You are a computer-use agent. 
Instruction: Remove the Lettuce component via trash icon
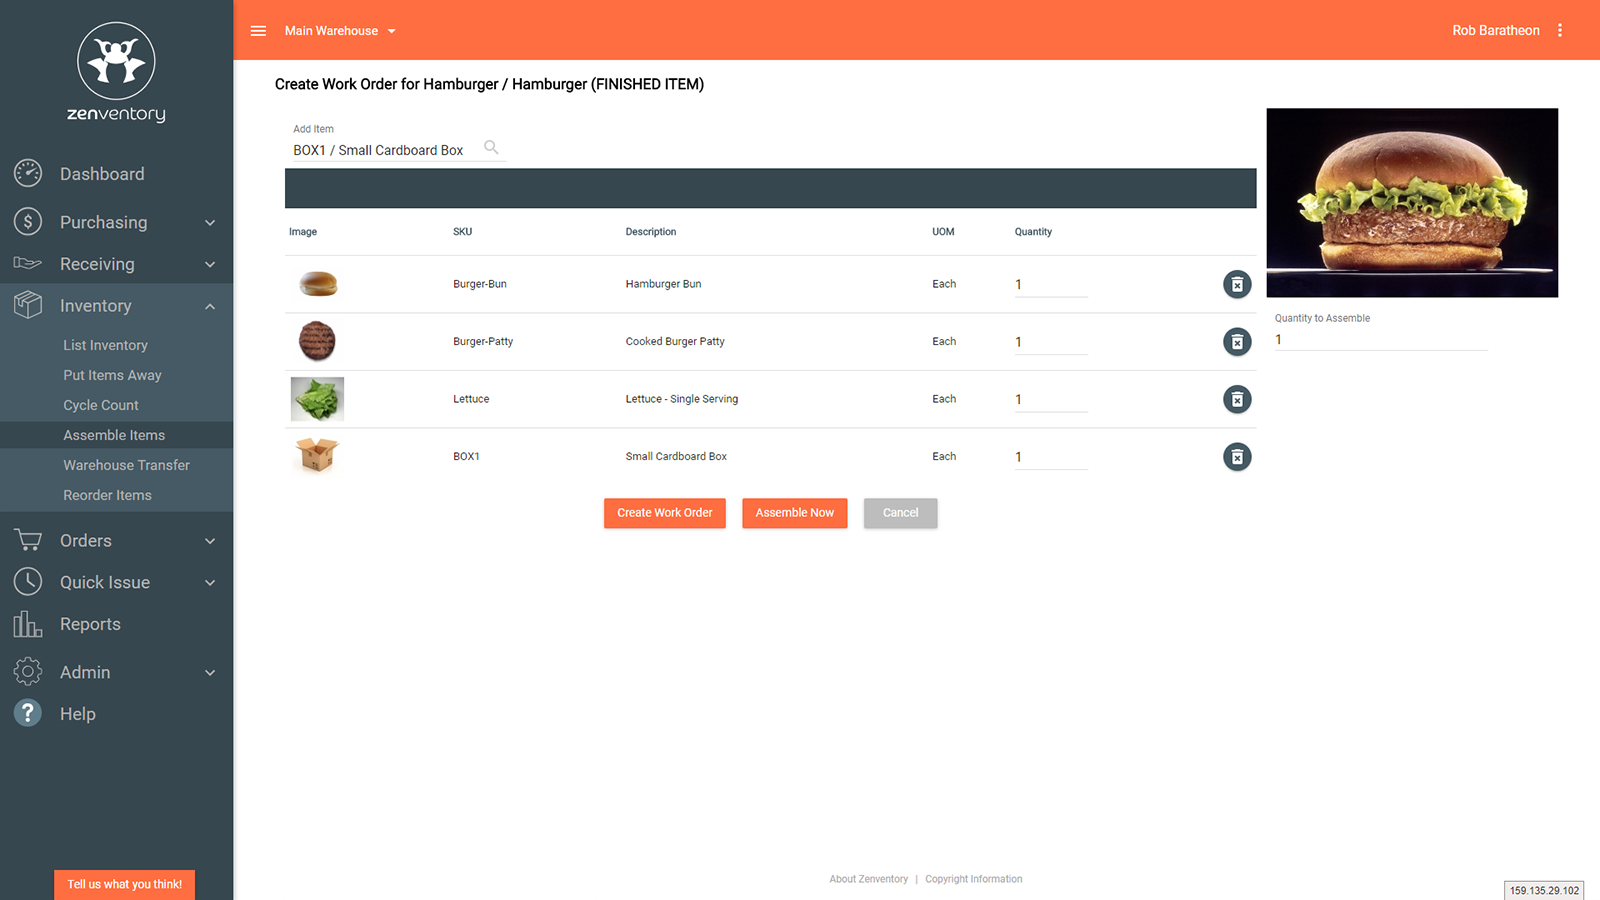click(x=1237, y=399)
